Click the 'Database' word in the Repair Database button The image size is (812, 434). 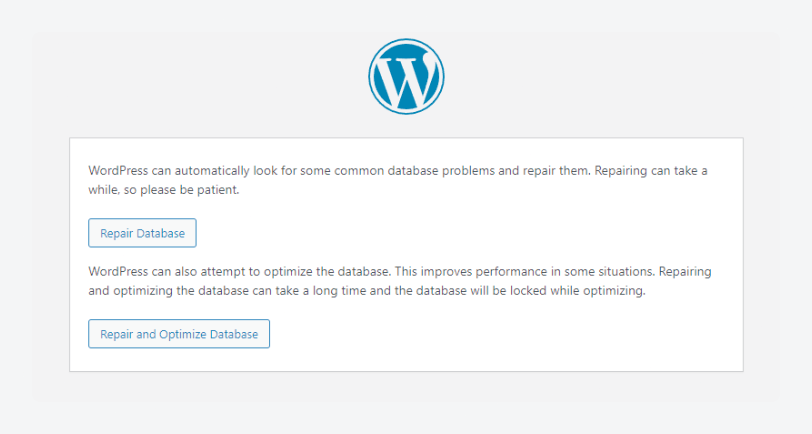161,234
